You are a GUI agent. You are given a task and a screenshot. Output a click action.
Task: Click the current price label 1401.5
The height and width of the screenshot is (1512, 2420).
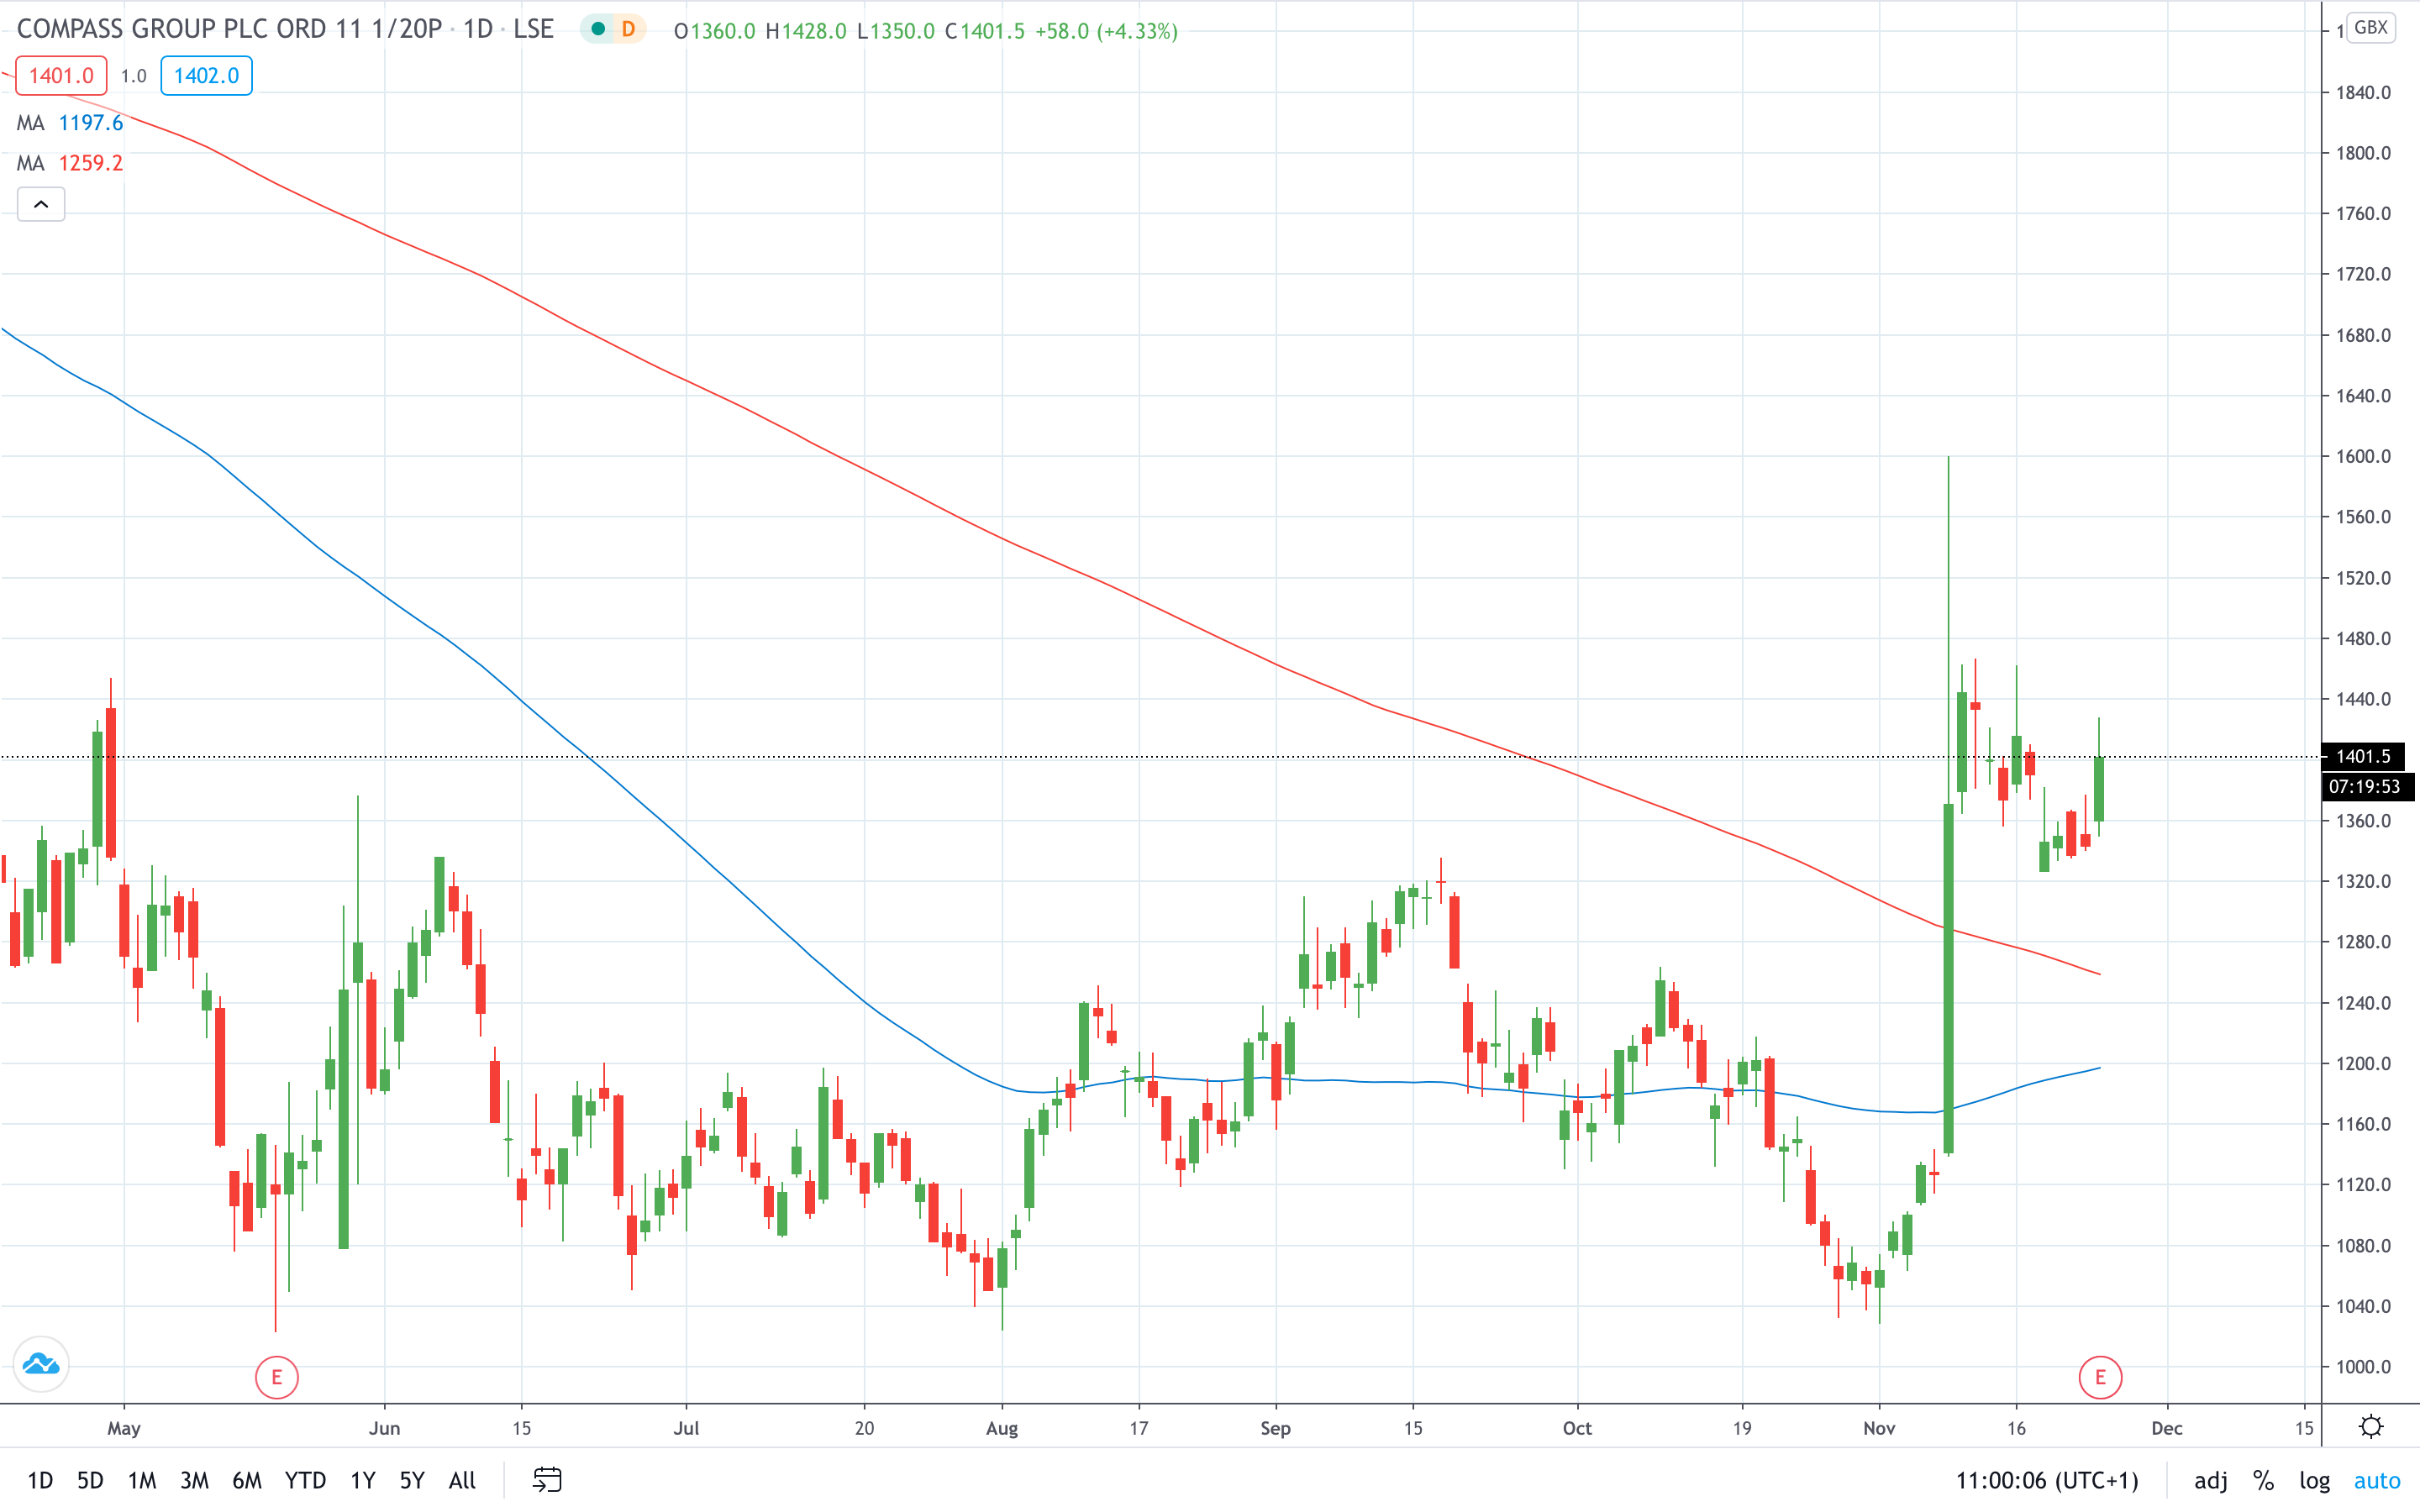tap(2363, 756)
